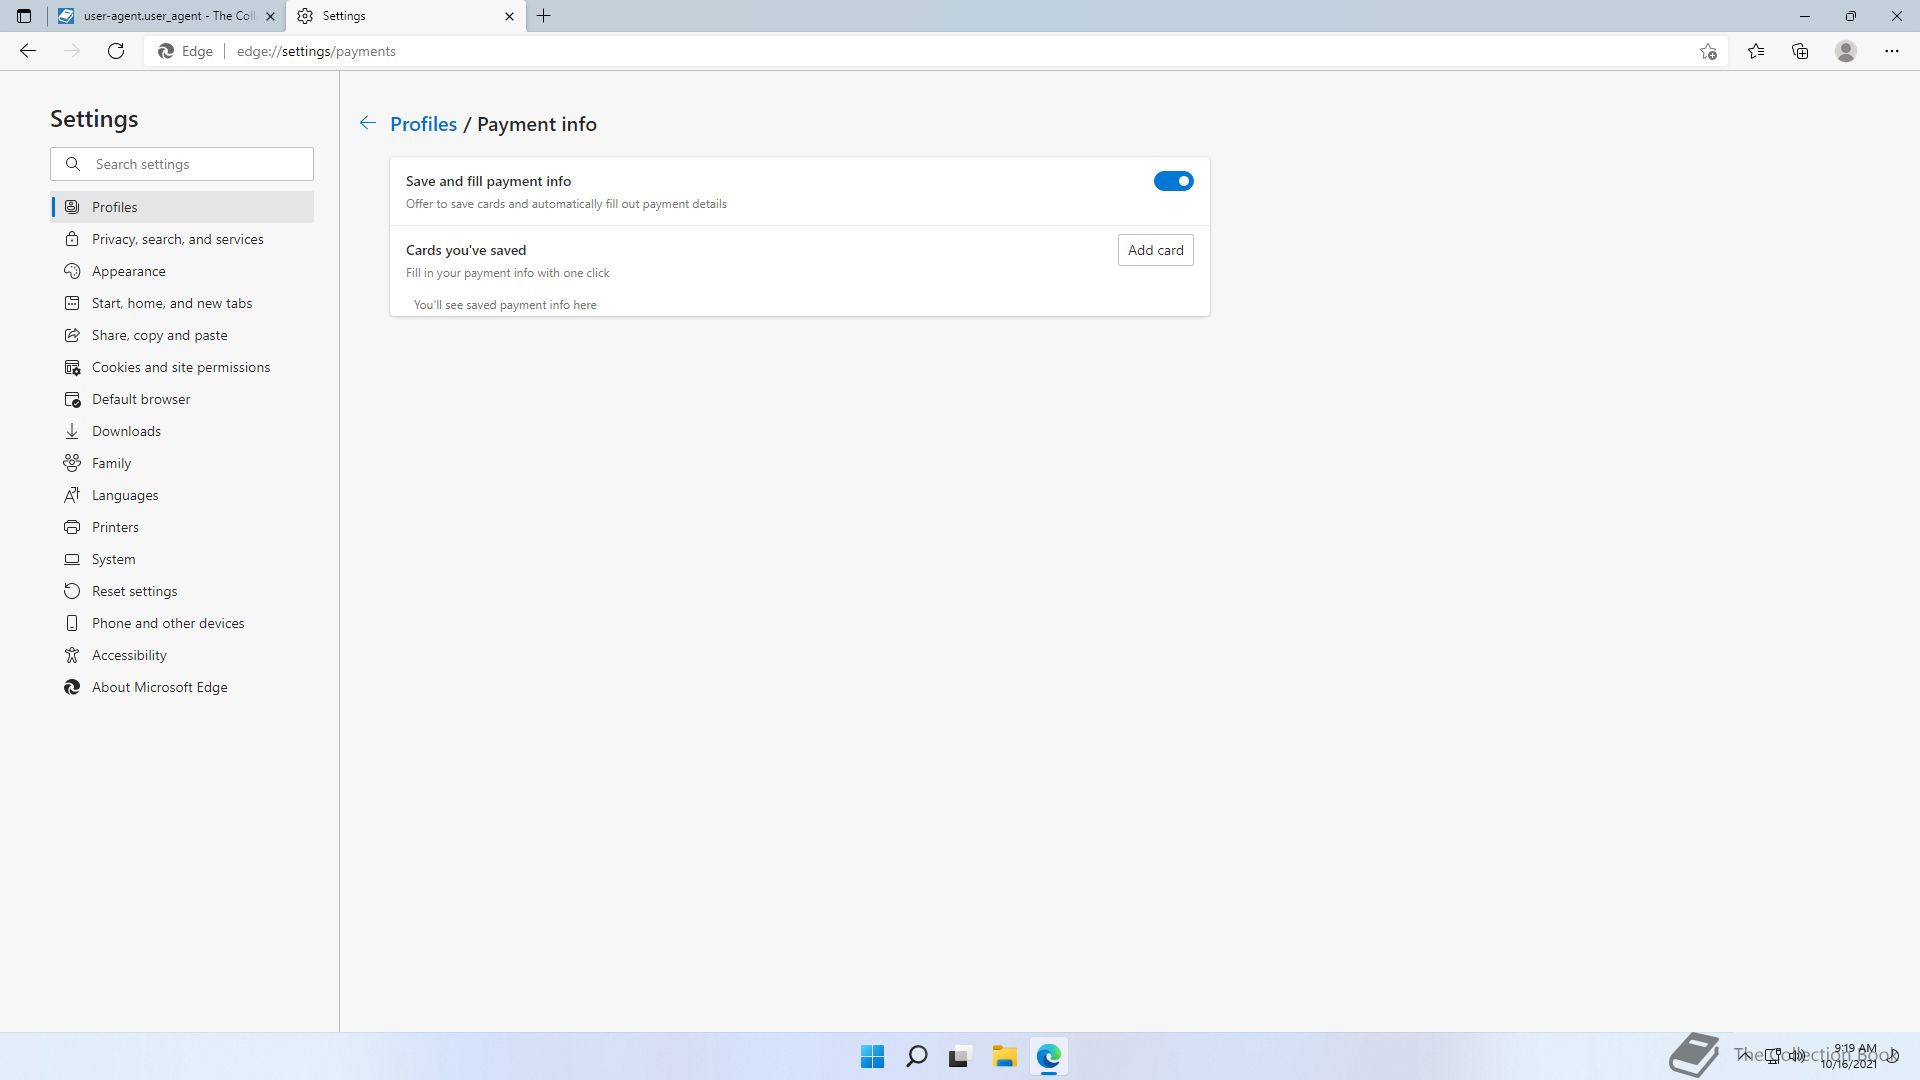Open File Explorer from the taskbar
Image resolution: width=1920 pixels, height=1080 pixels.
coord(1004,1056)
